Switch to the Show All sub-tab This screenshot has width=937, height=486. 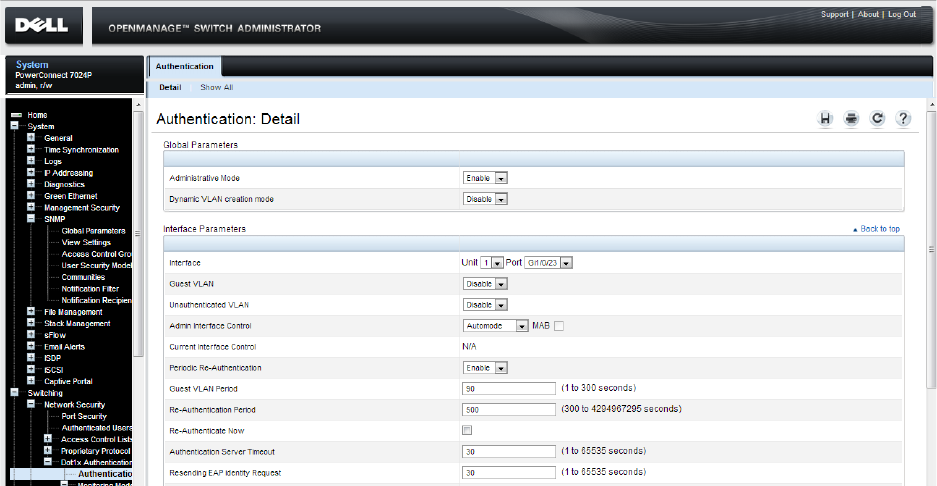(216, 87)
